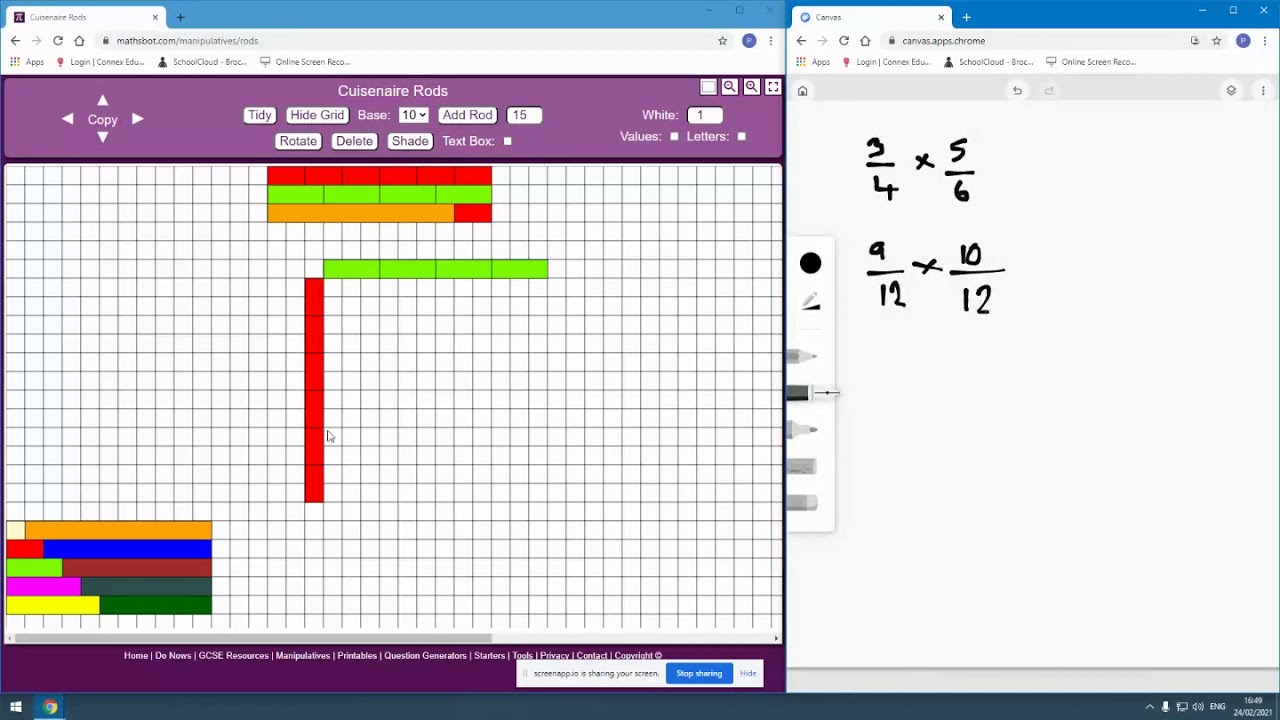The image size is (1280, 720).
Task: Open the Base dropdown
Action: coord(413,115)
